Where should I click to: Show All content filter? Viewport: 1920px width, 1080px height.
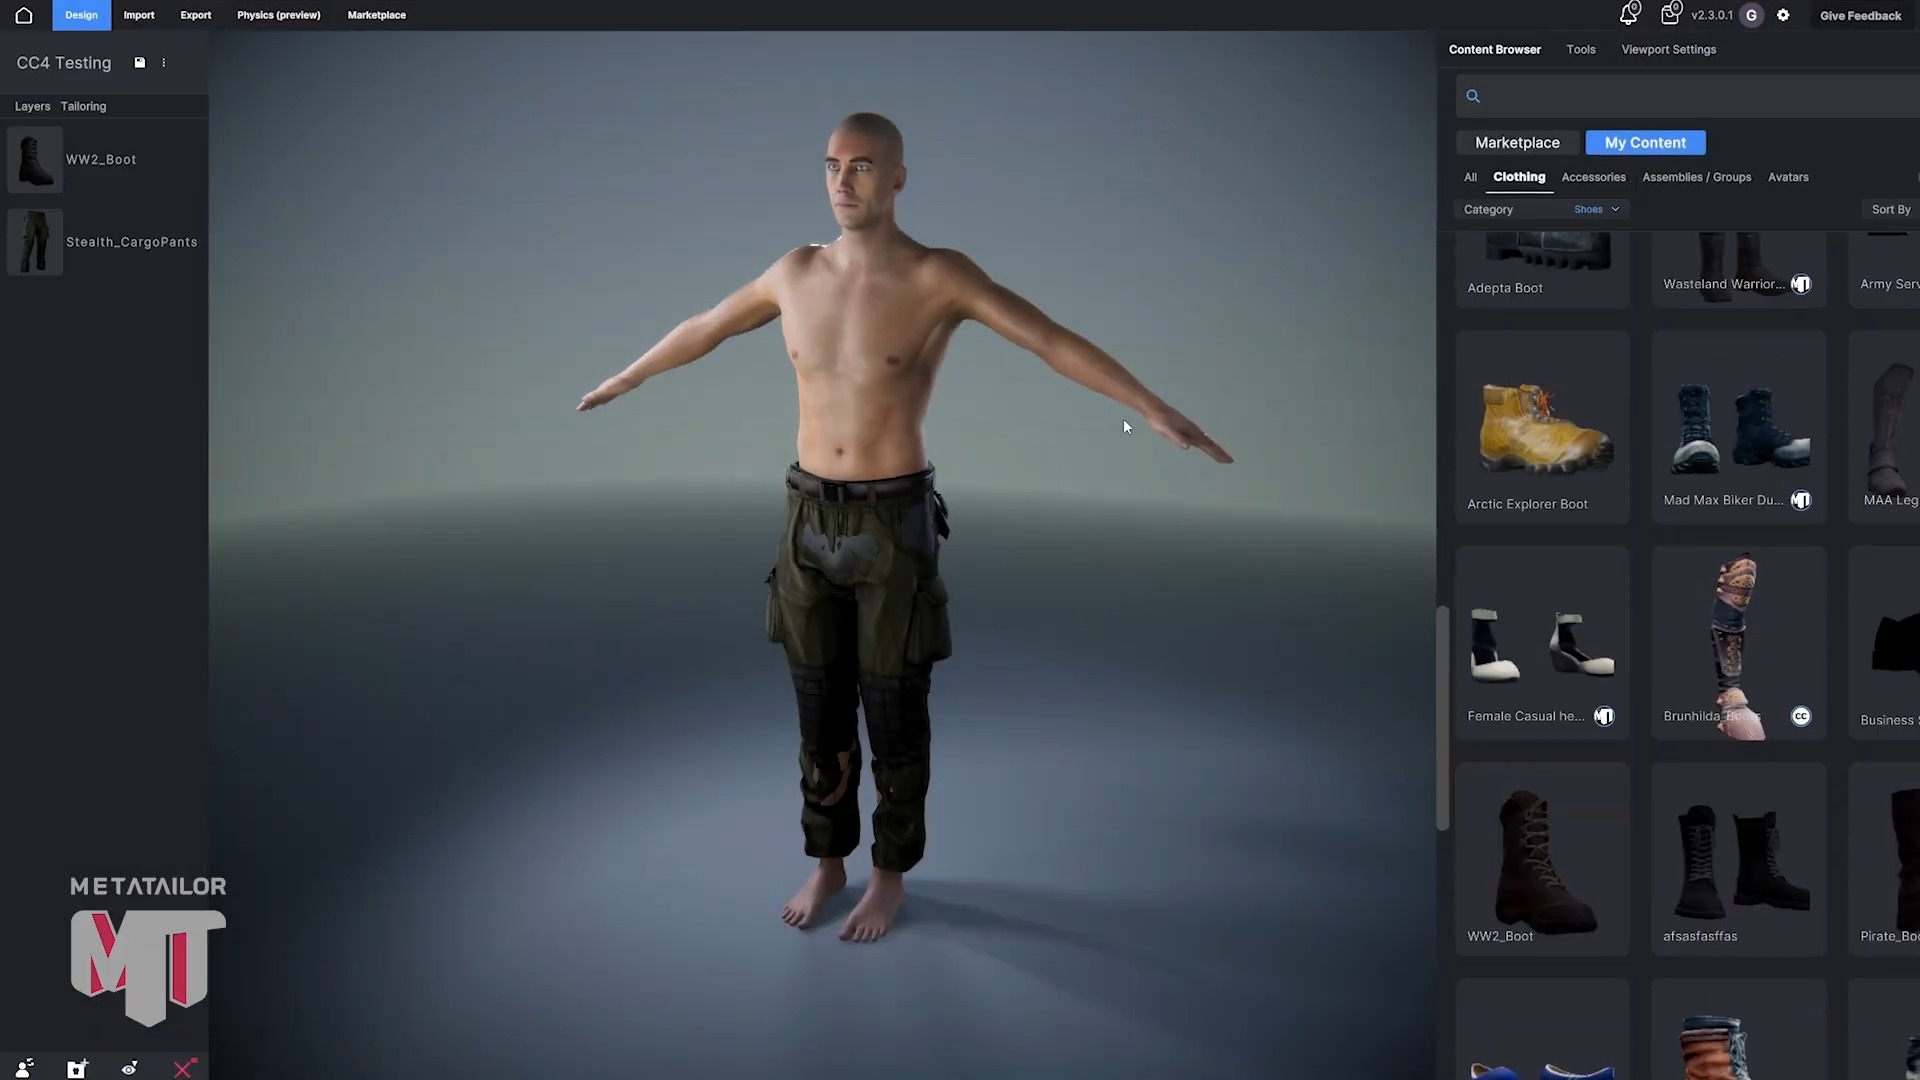tap(1470, 177)
